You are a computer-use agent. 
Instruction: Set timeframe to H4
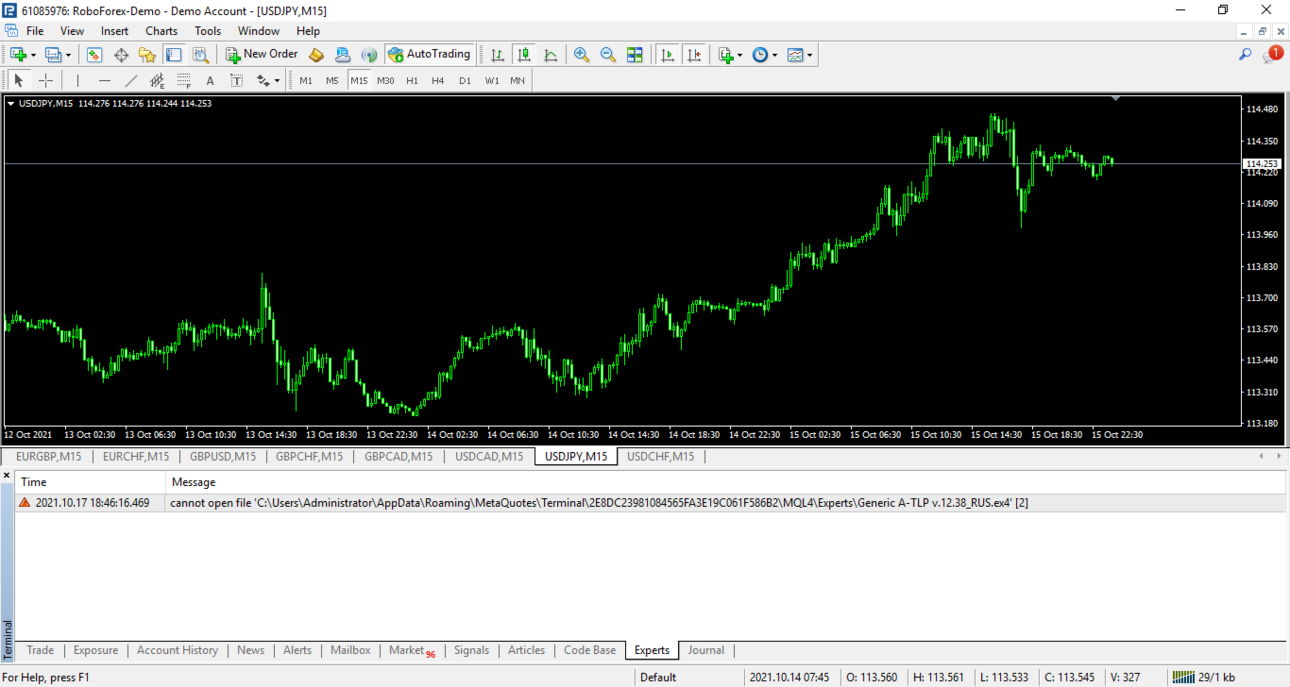[x=438, y=80]
